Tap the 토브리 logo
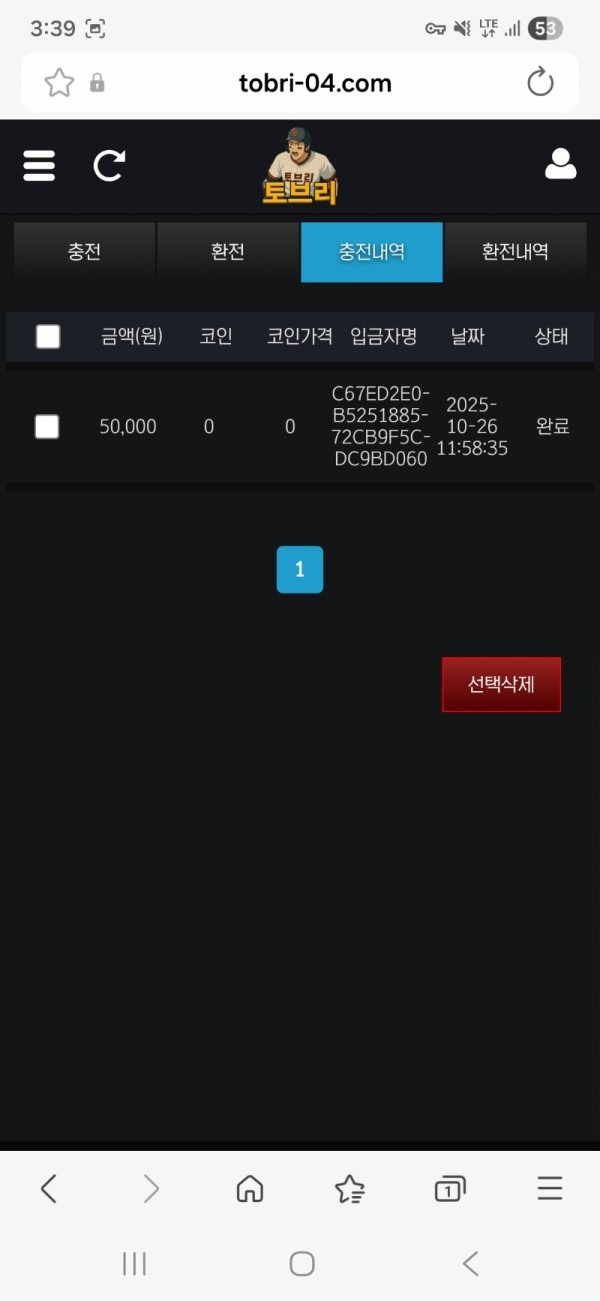The image size is (600, 1301). tap(300, 166)
